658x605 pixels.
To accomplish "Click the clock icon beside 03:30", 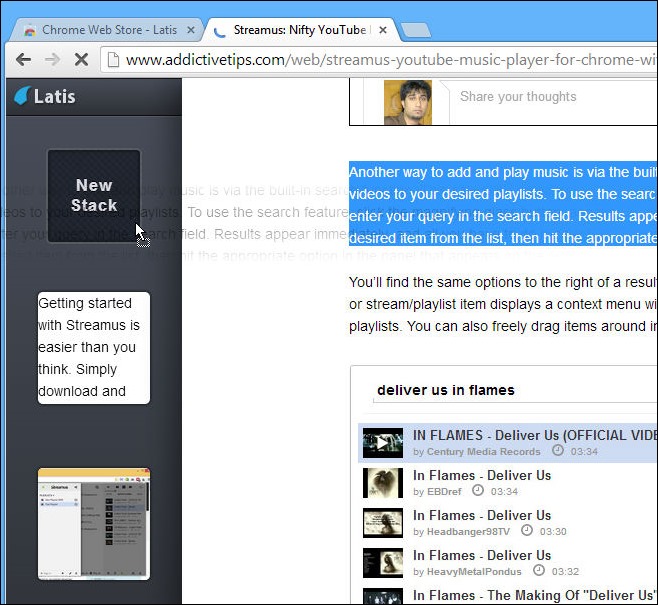I will [527, 530].
